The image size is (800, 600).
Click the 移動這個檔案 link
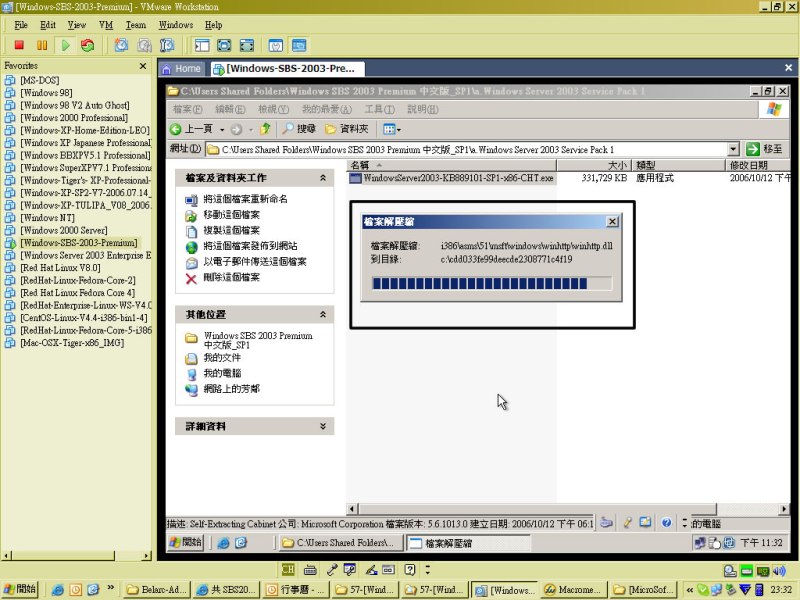232,215
